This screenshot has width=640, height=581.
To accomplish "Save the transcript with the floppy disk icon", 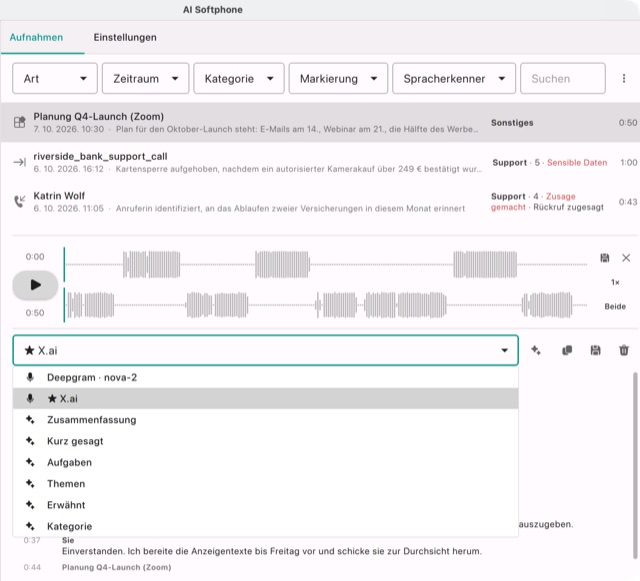I will tap(596, 350).
